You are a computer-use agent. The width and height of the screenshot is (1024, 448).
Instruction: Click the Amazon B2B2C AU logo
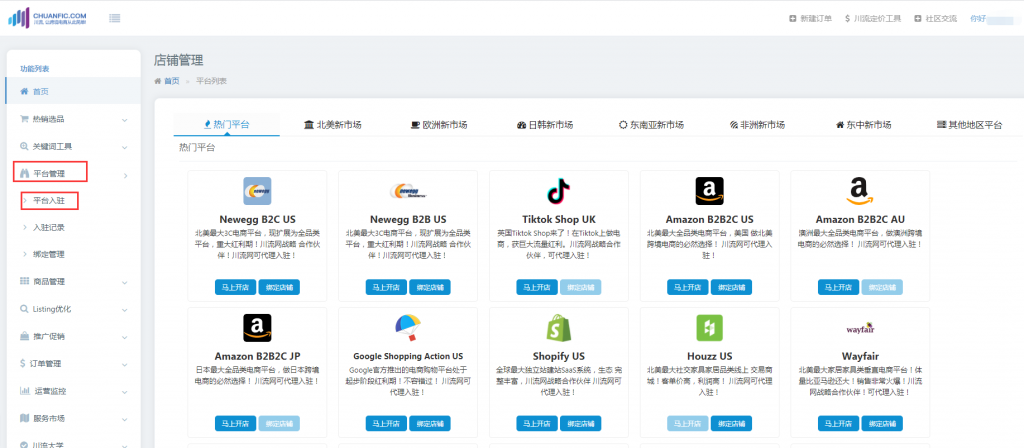860,191
